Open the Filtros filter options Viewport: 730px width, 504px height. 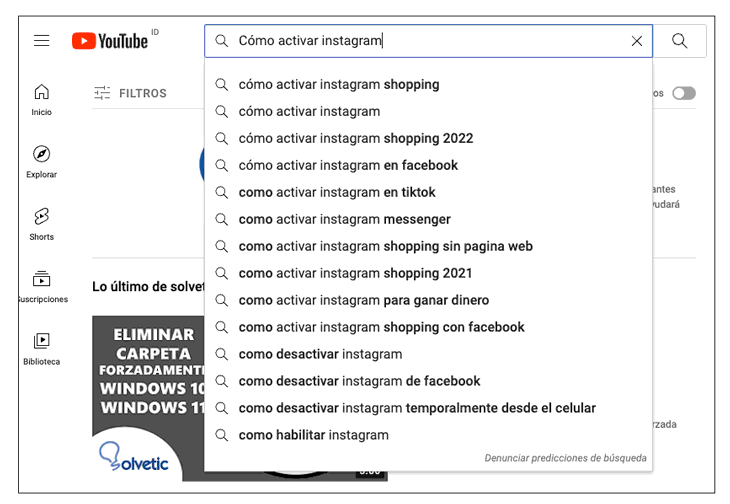pos(130,93)
